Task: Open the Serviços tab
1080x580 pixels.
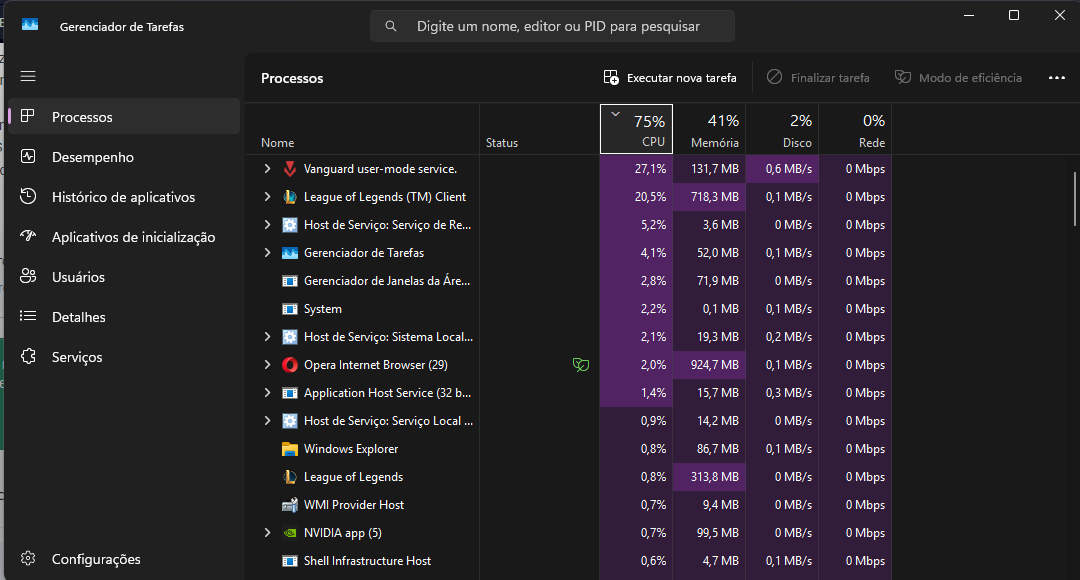Action: tap(125, 357)
